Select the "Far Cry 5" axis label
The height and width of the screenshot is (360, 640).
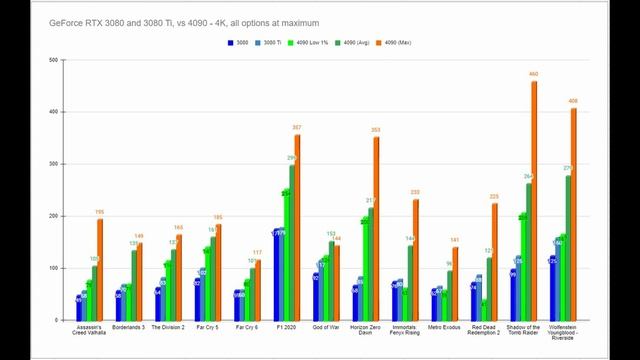coord(207,327)
